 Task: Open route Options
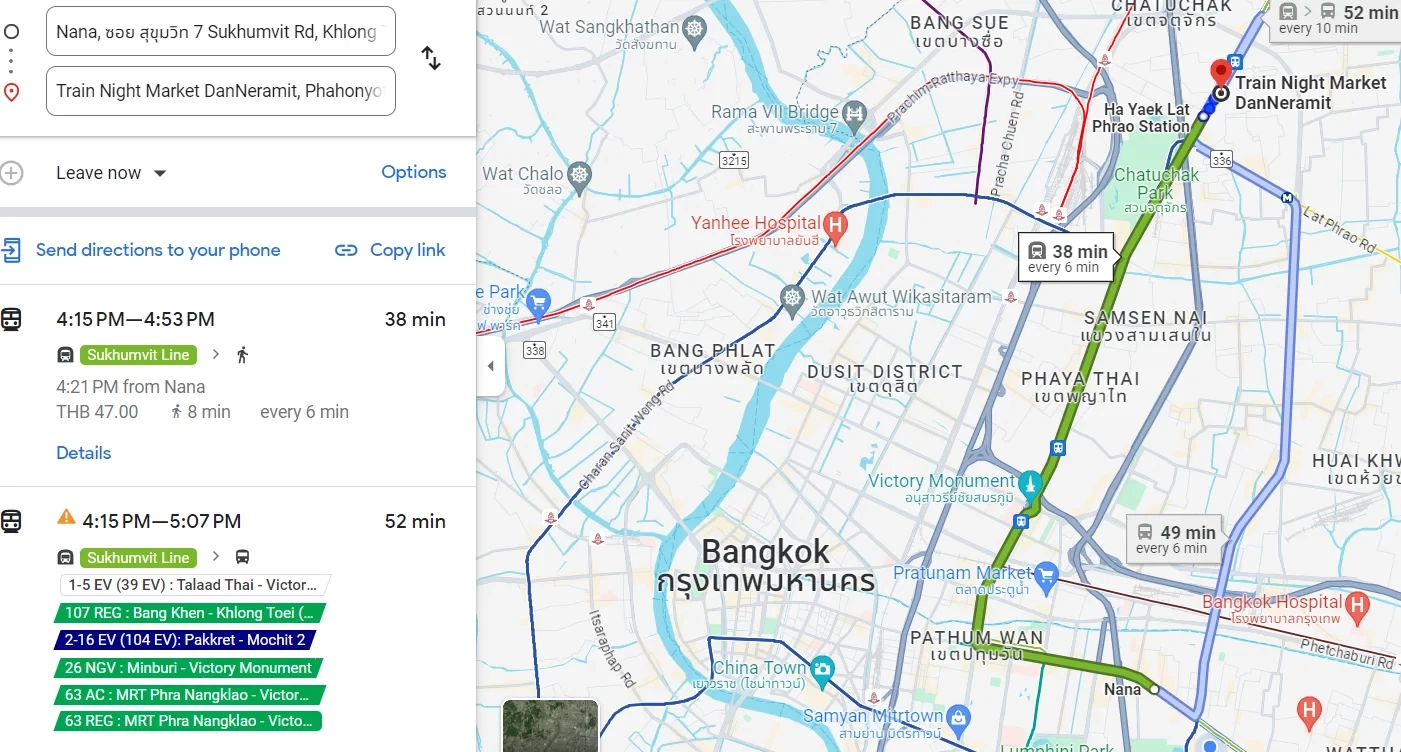414,172
